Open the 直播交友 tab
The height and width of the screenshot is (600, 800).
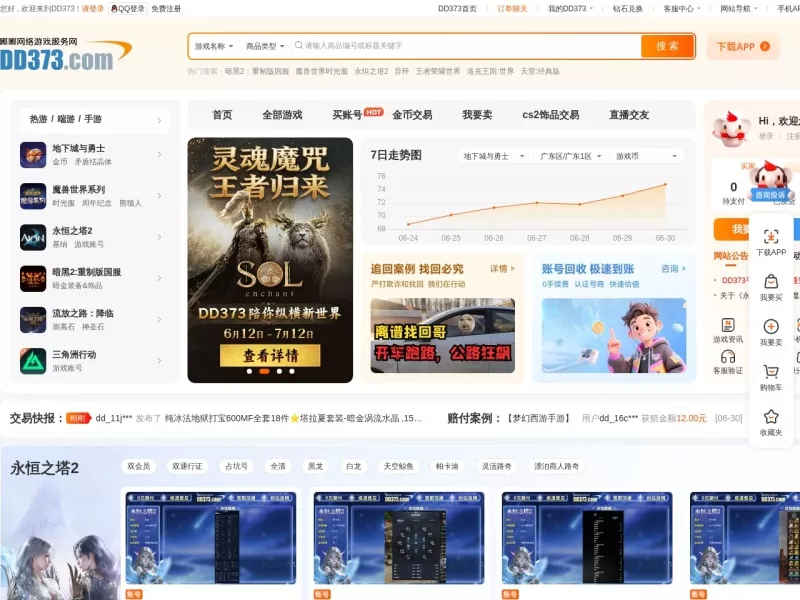[629, 115]
